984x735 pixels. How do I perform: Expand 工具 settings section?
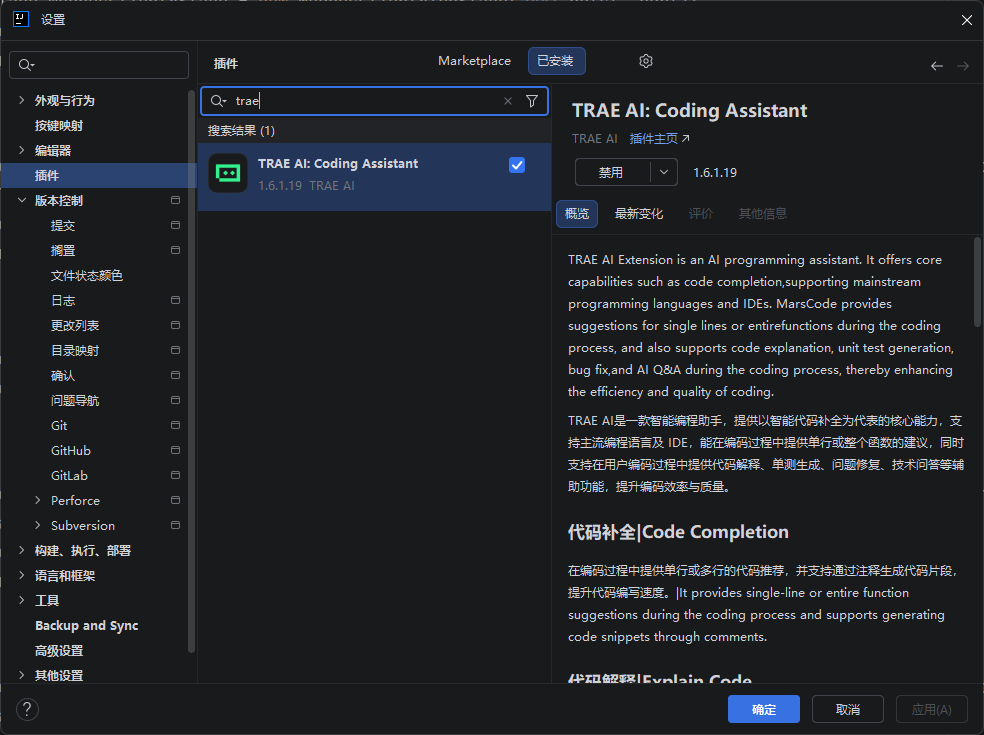22,600
